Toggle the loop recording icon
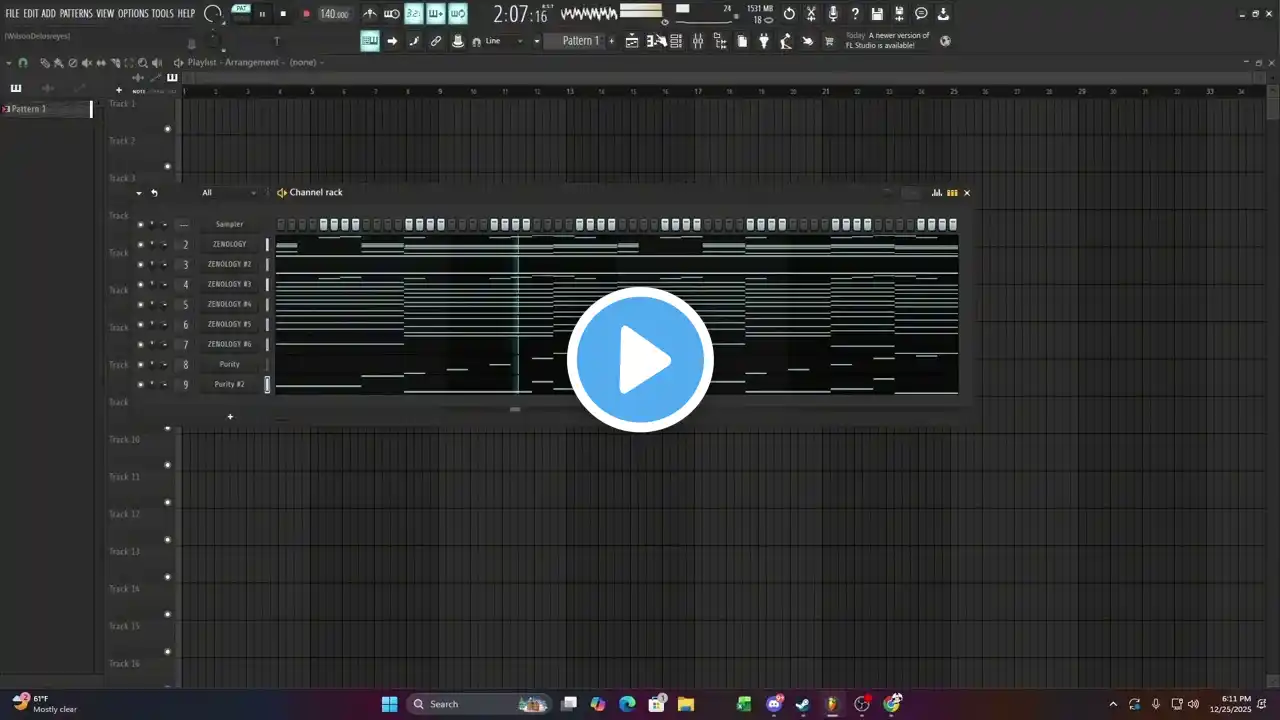Image resolution: width=1280 pixels, height=720 pixels. [x=458, y=14]
